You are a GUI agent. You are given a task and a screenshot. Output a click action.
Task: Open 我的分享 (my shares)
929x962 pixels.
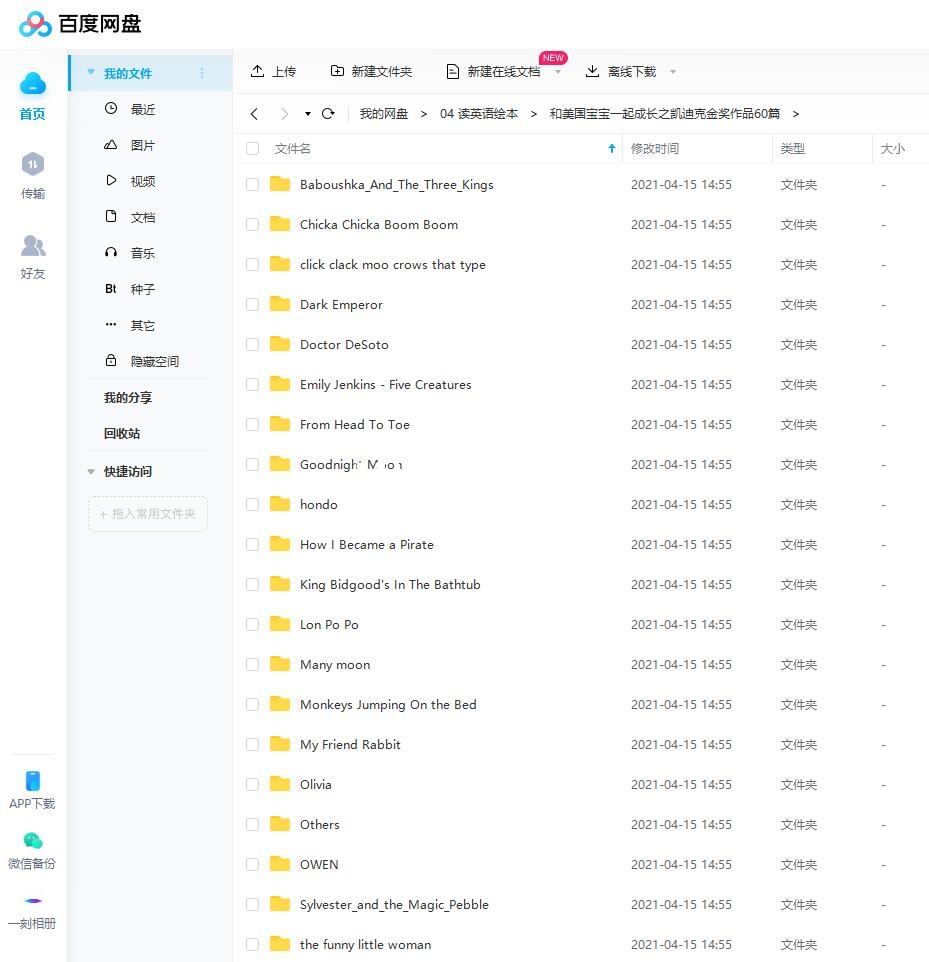point(127,397)
